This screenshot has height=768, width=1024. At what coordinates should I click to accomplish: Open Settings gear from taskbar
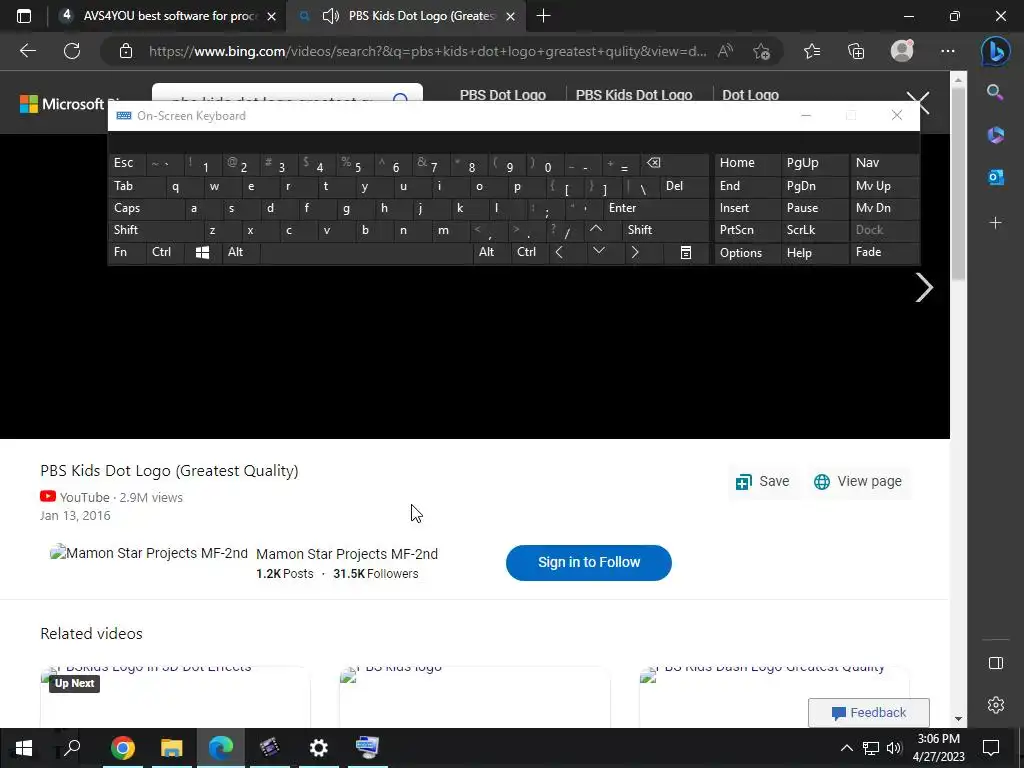click(318, 748)
